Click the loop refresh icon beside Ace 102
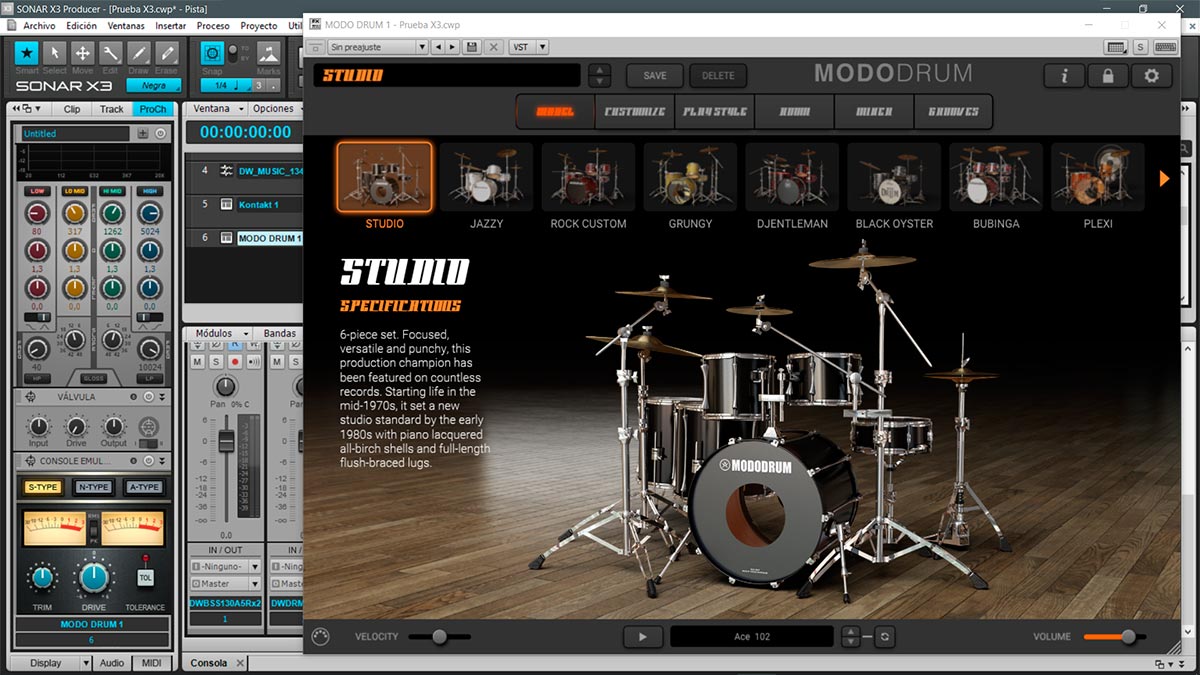1200x675 pixels. pos(885,636)
